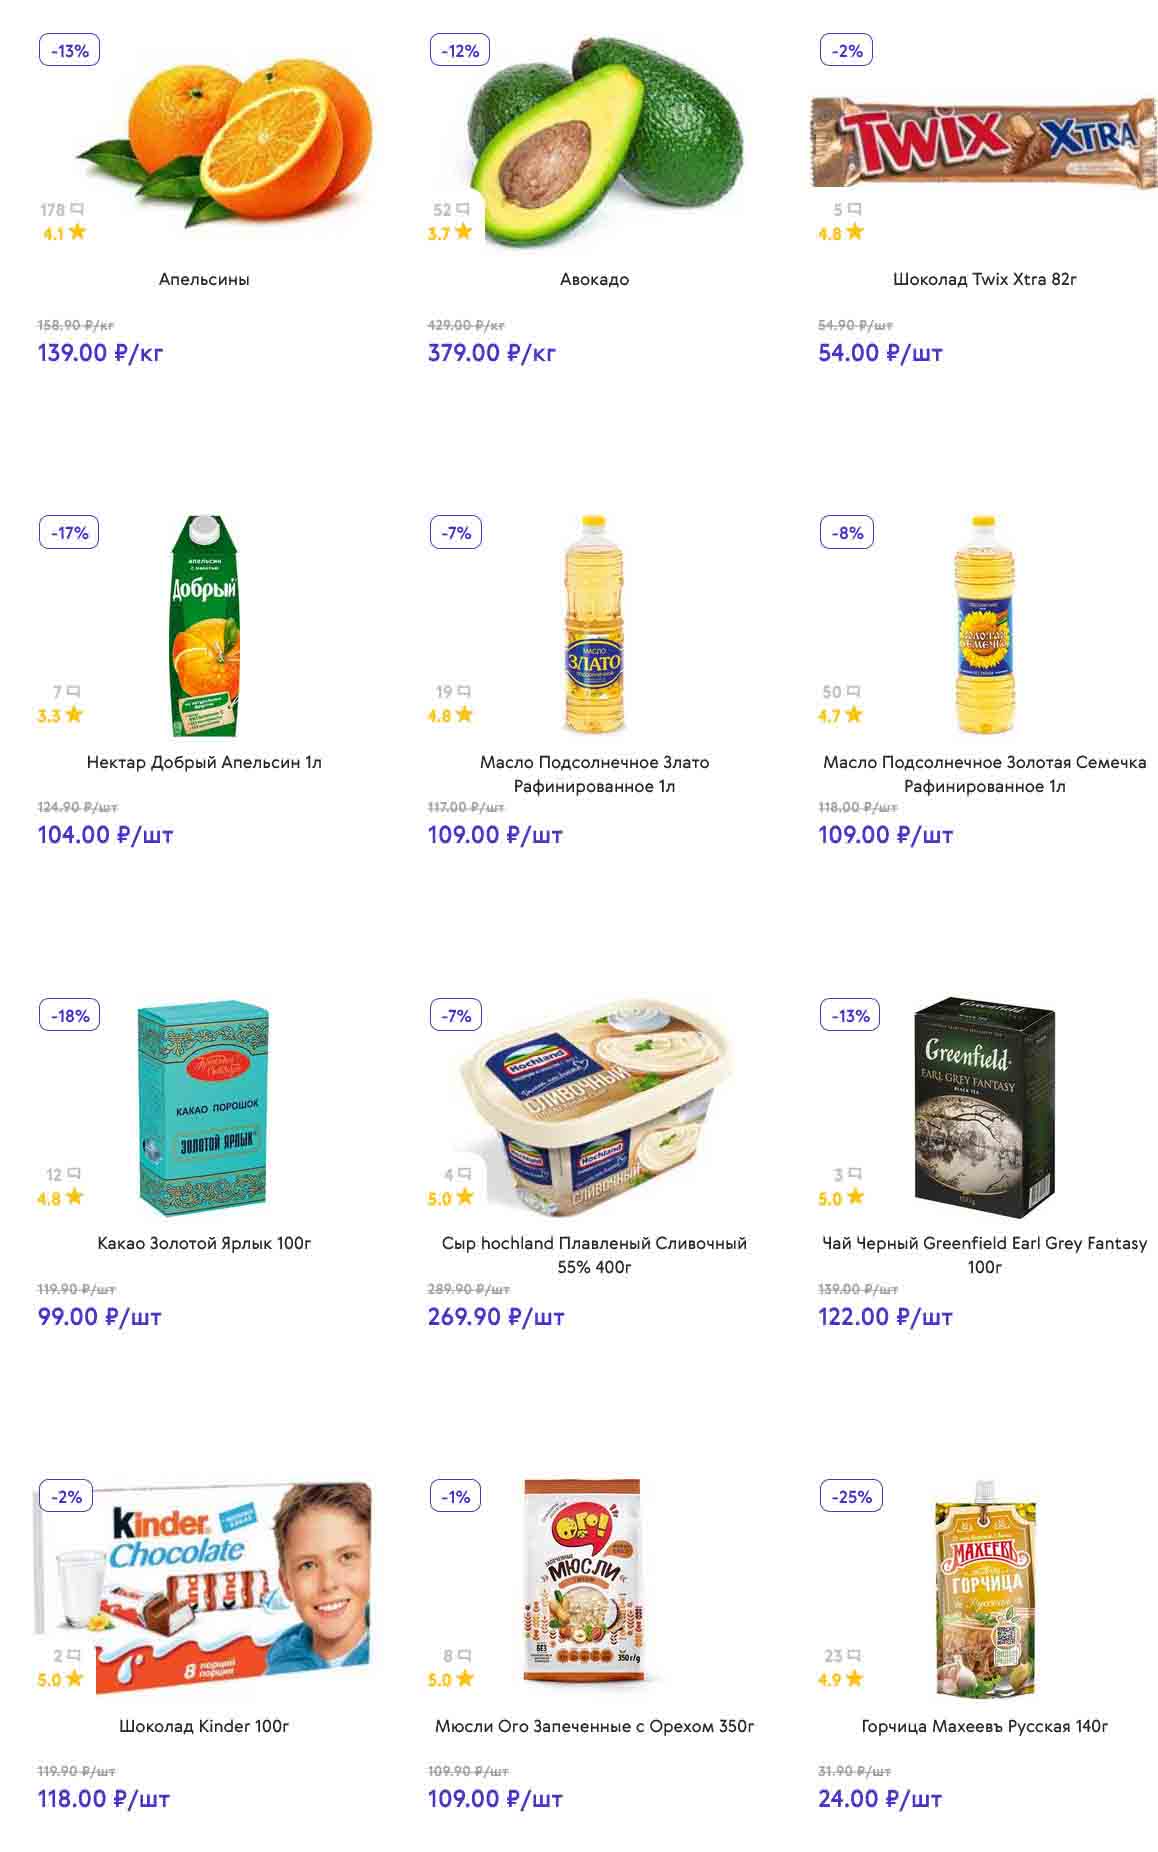Screen dimensions: 1158x1852
Task: Click the rating star on Нектар Добрый
Action: [x=73, y=715]
